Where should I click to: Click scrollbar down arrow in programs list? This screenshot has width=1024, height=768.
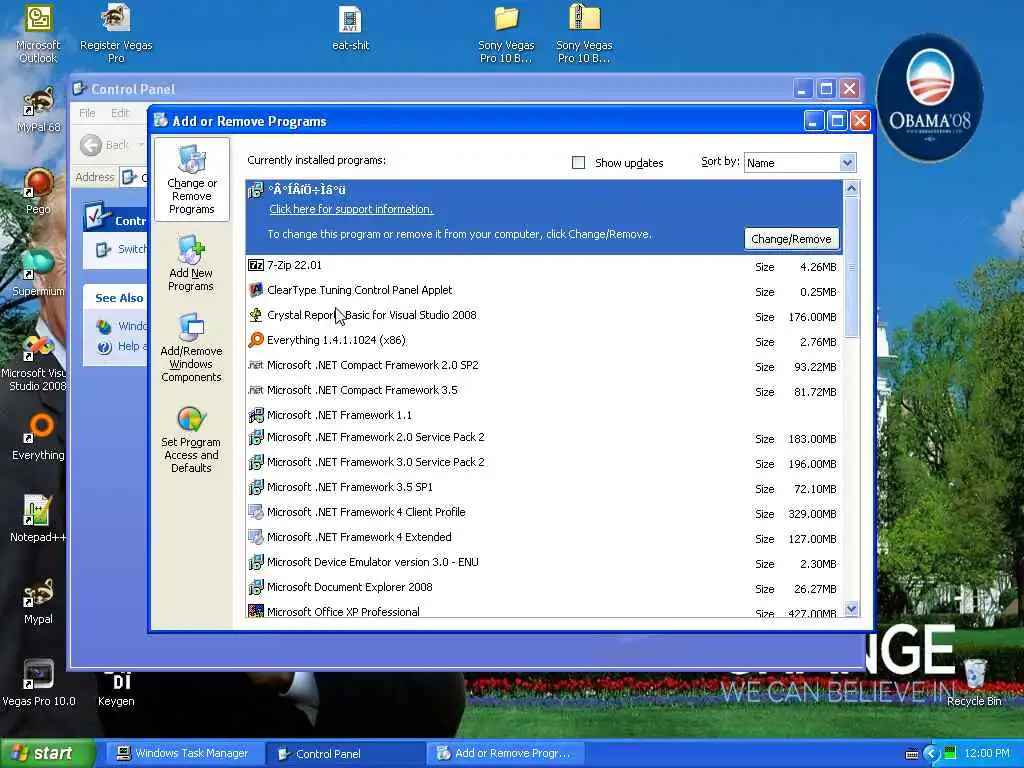click(851, 609)
